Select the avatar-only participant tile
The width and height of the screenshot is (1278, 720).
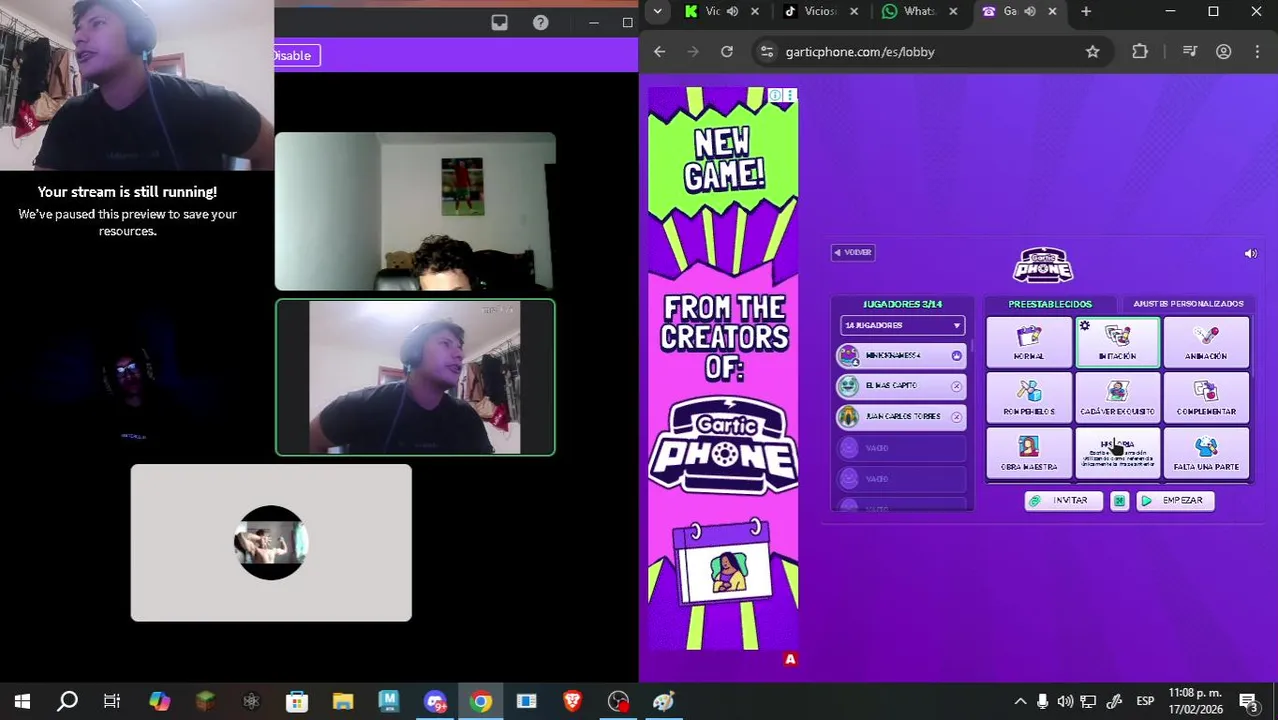tap(271, 543)
